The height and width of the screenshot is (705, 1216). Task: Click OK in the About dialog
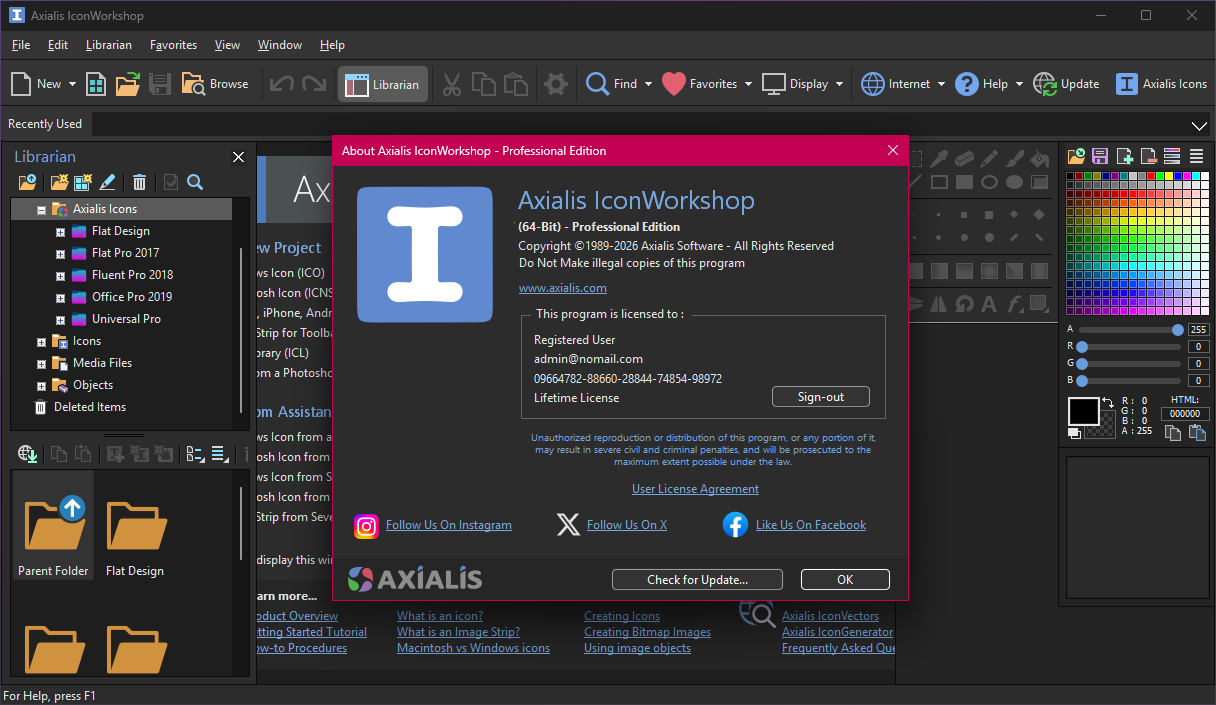[x=845, y=579]
